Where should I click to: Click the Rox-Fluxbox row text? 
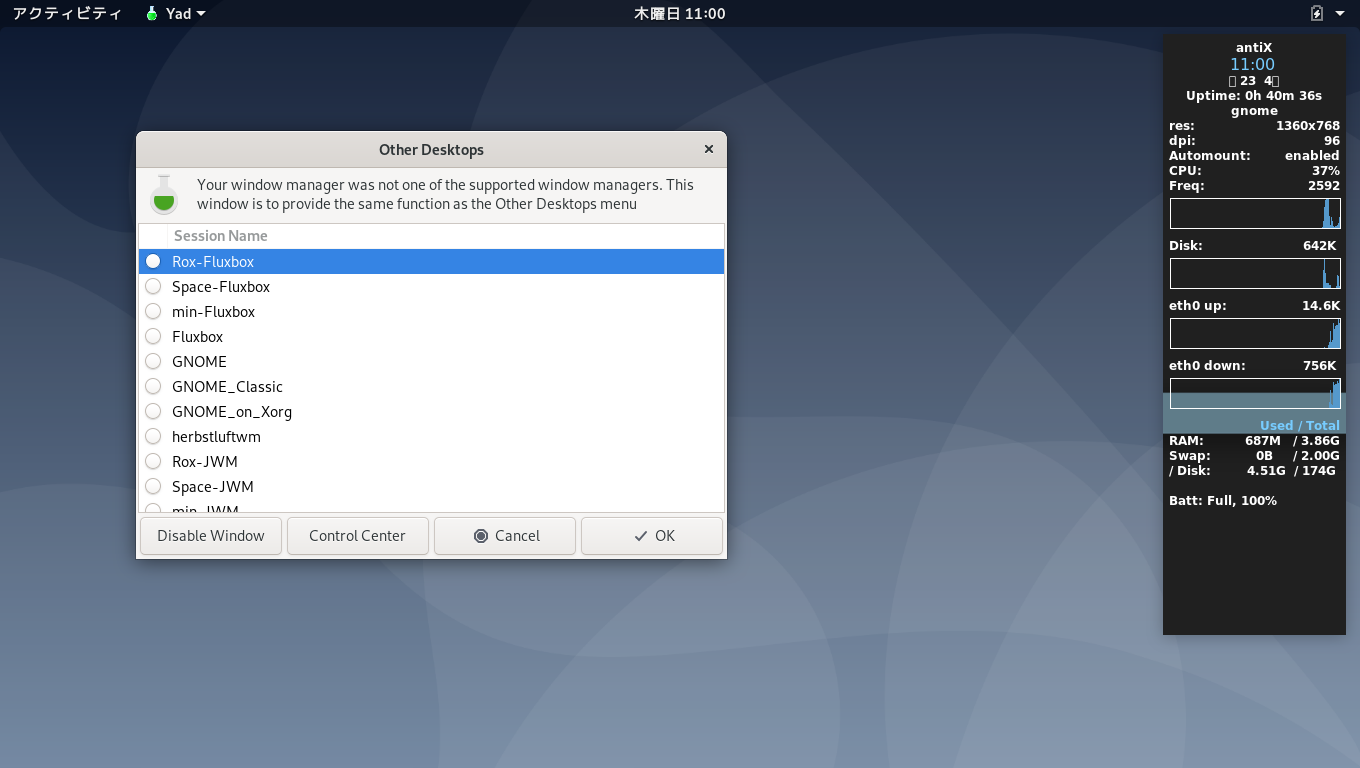click(x=213, y=262)
